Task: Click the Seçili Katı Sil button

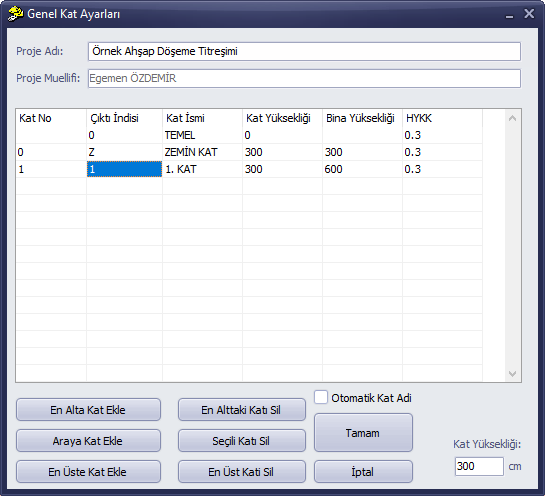Action: coord(242,441)
